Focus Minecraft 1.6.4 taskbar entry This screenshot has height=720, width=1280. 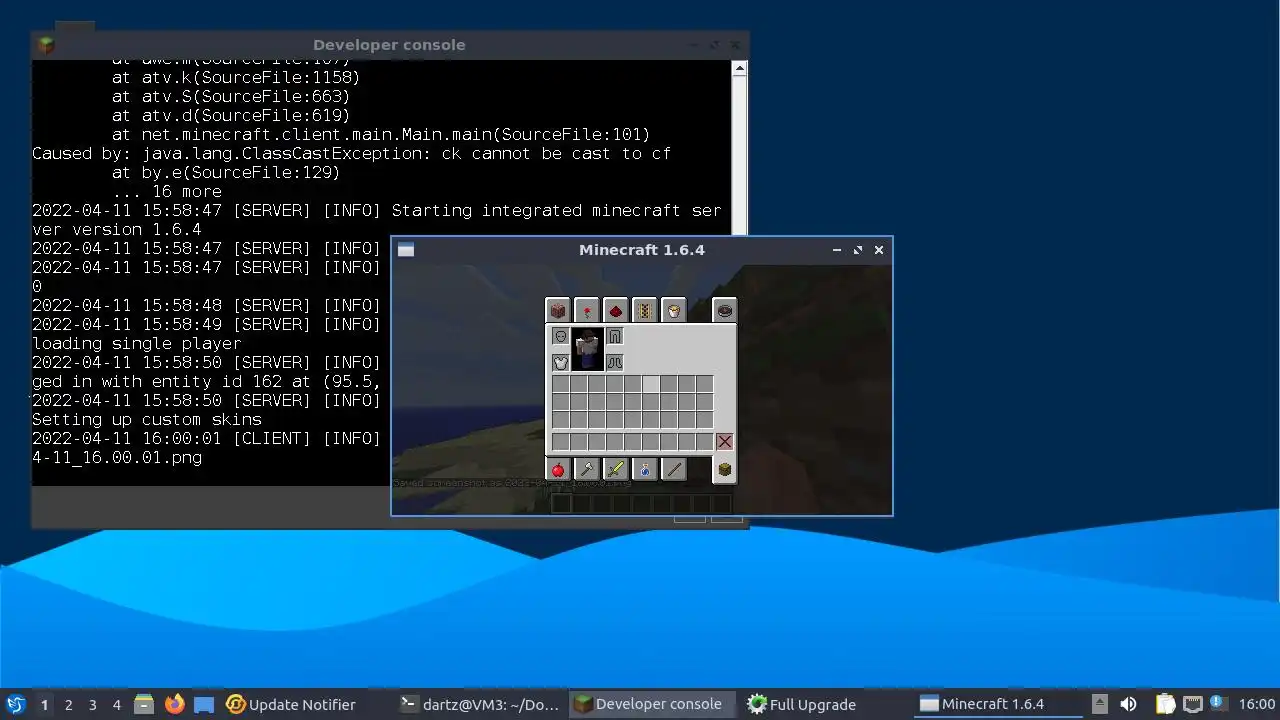click(x=1000, y=704)
